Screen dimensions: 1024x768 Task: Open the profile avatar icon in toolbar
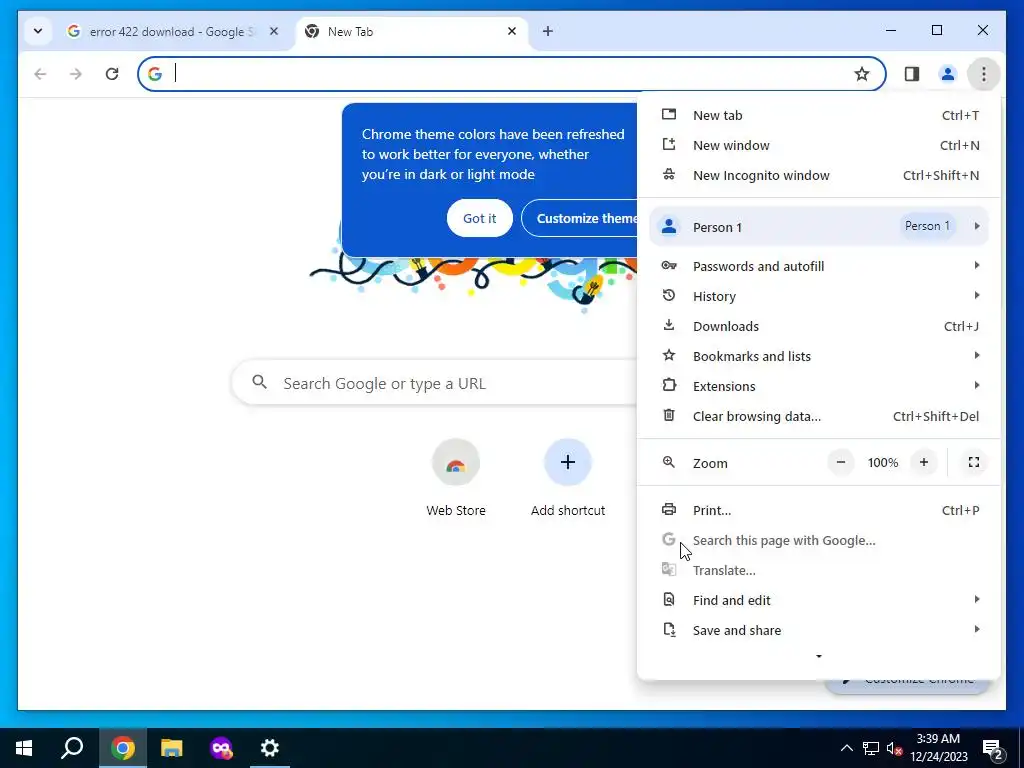pos(947,74)
